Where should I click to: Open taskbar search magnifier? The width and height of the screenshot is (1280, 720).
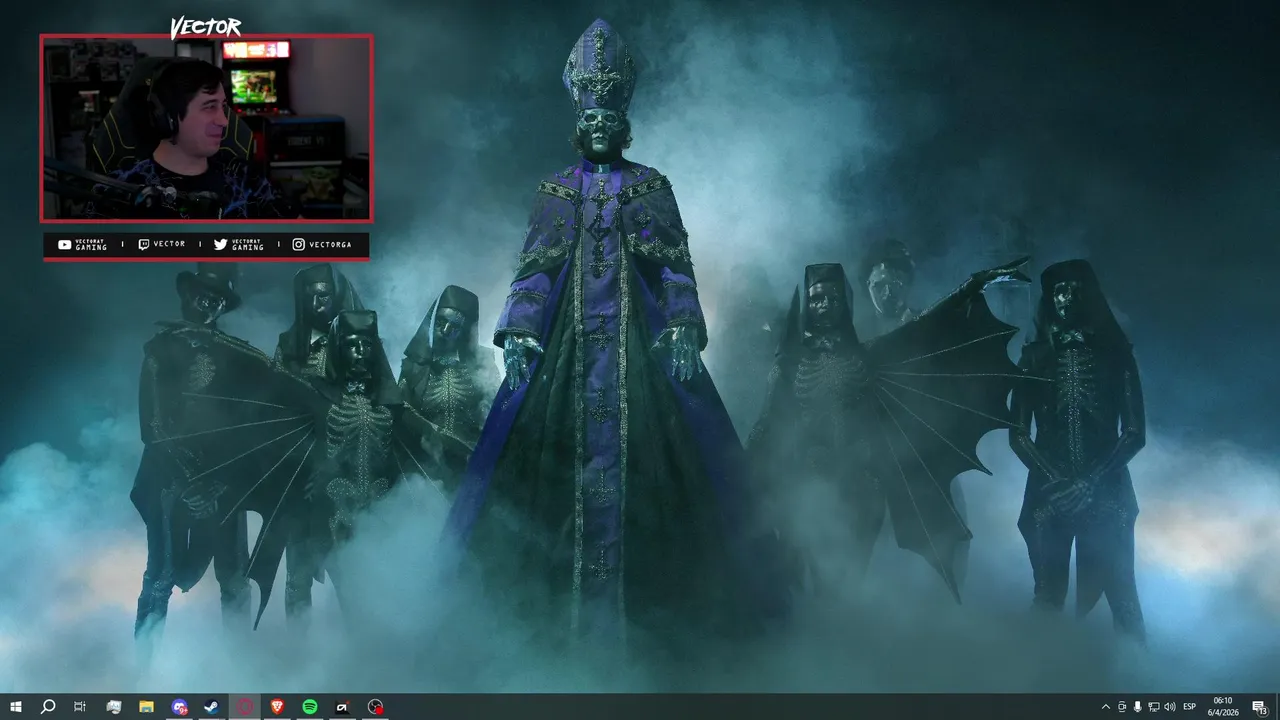click(48, 707)
